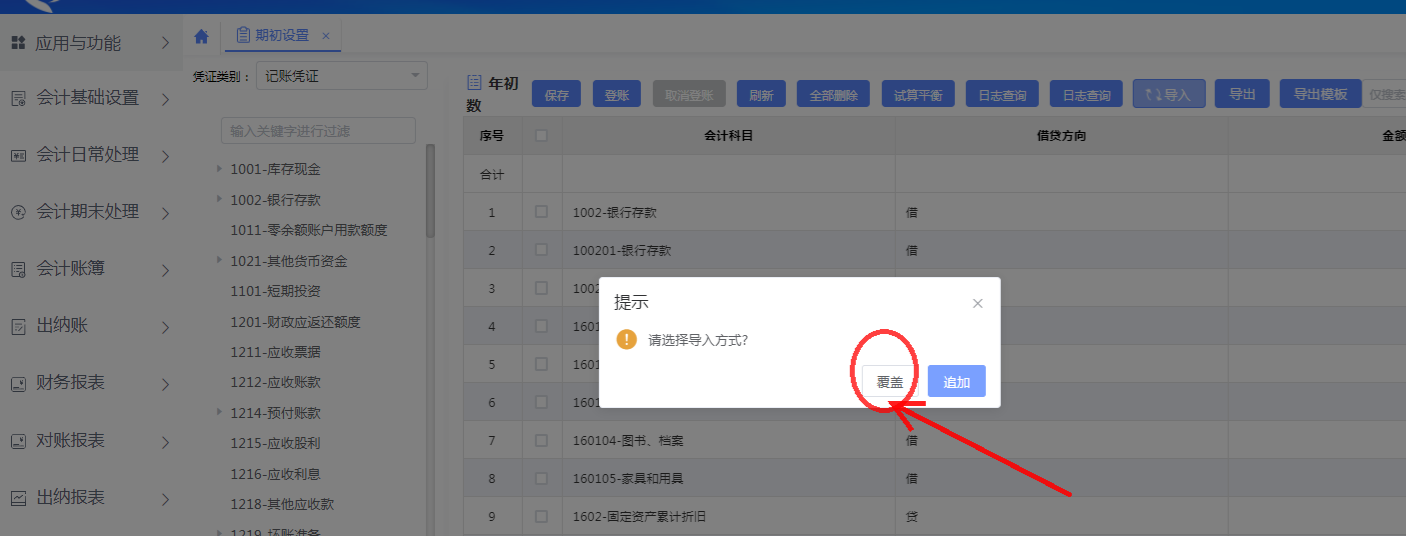1406x536 pixels.
Task: Check the box for 160104-图书、档案 row
Action: coord(541,440)
